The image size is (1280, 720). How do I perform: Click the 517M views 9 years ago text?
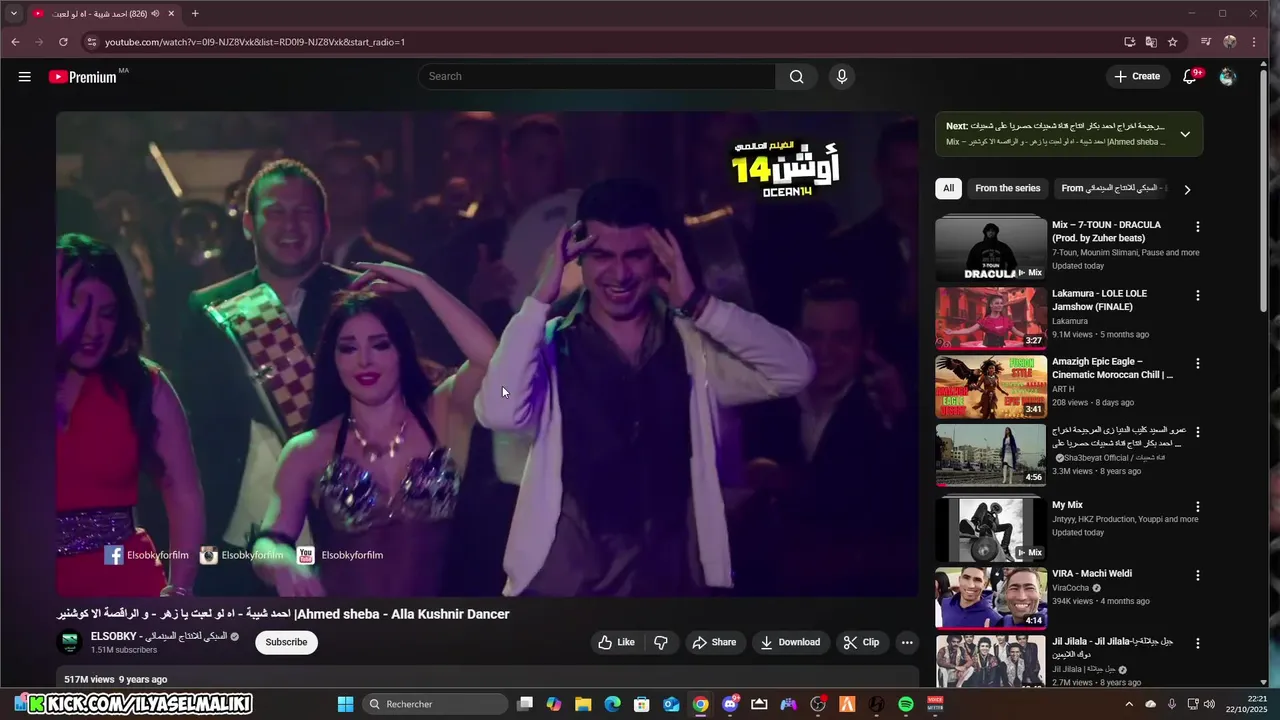(x=115, y=679)
